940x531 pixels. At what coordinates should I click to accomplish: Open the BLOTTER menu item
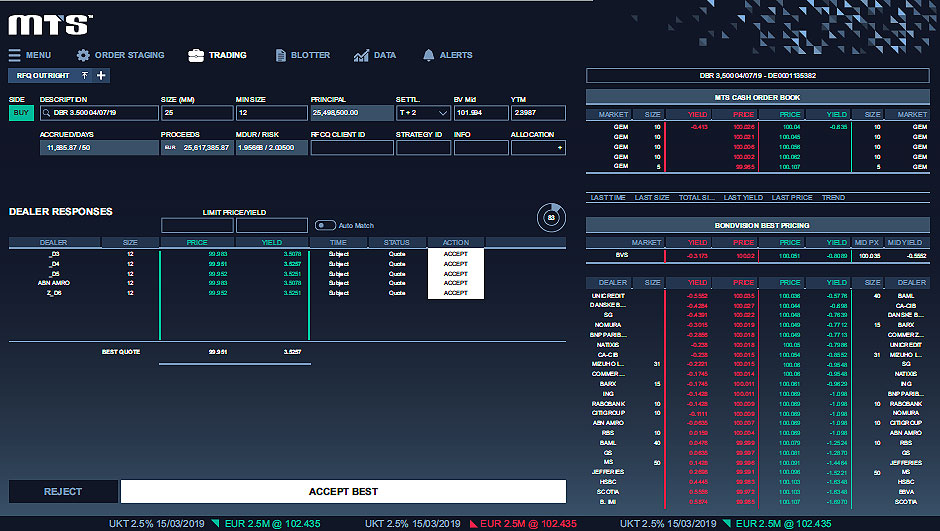tap(311, 55)
